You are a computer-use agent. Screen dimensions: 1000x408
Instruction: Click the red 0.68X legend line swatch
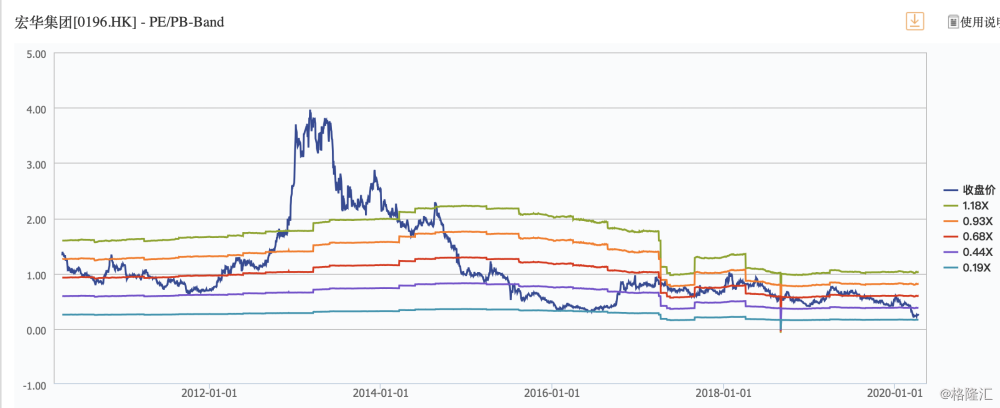click(952, 237)
